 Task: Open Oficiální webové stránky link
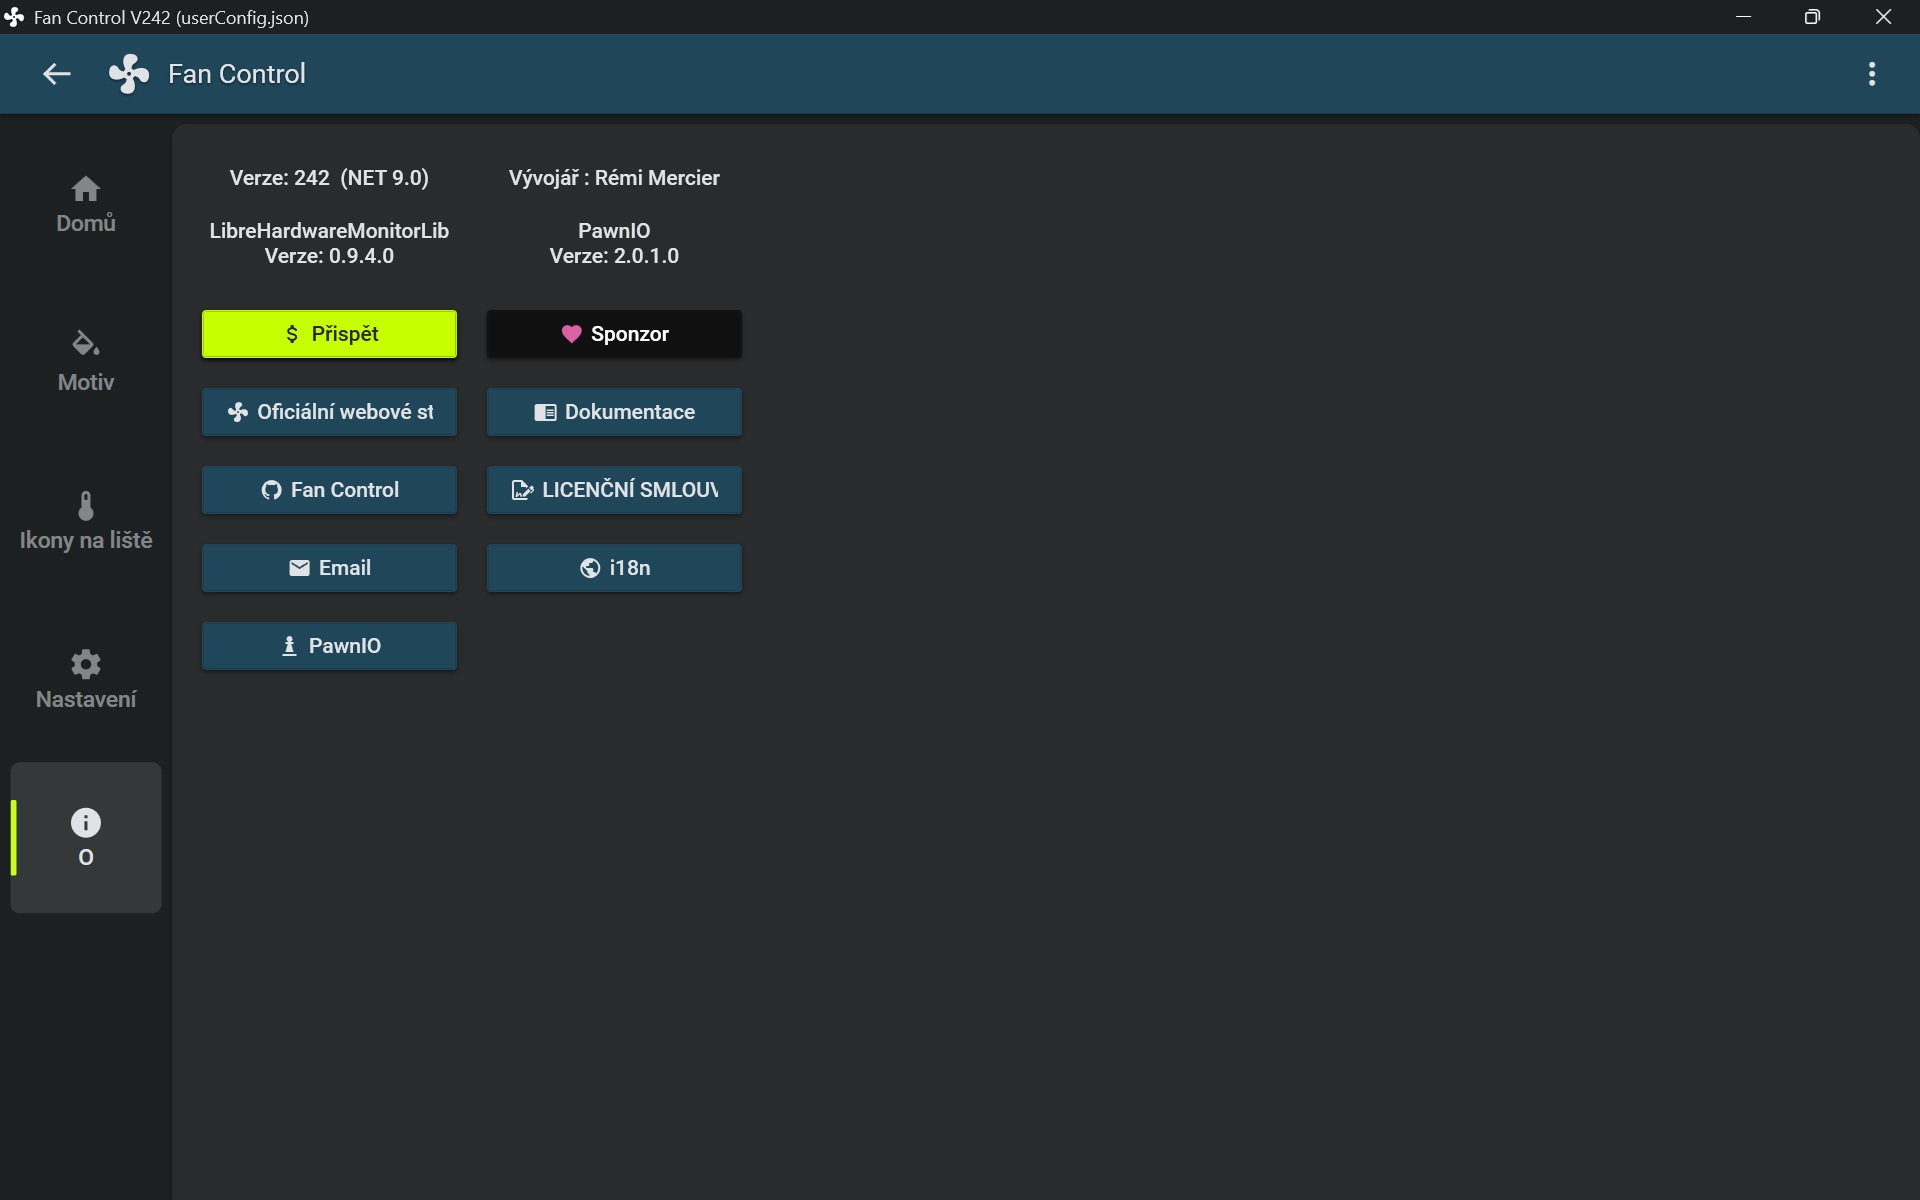pos(329,412)
